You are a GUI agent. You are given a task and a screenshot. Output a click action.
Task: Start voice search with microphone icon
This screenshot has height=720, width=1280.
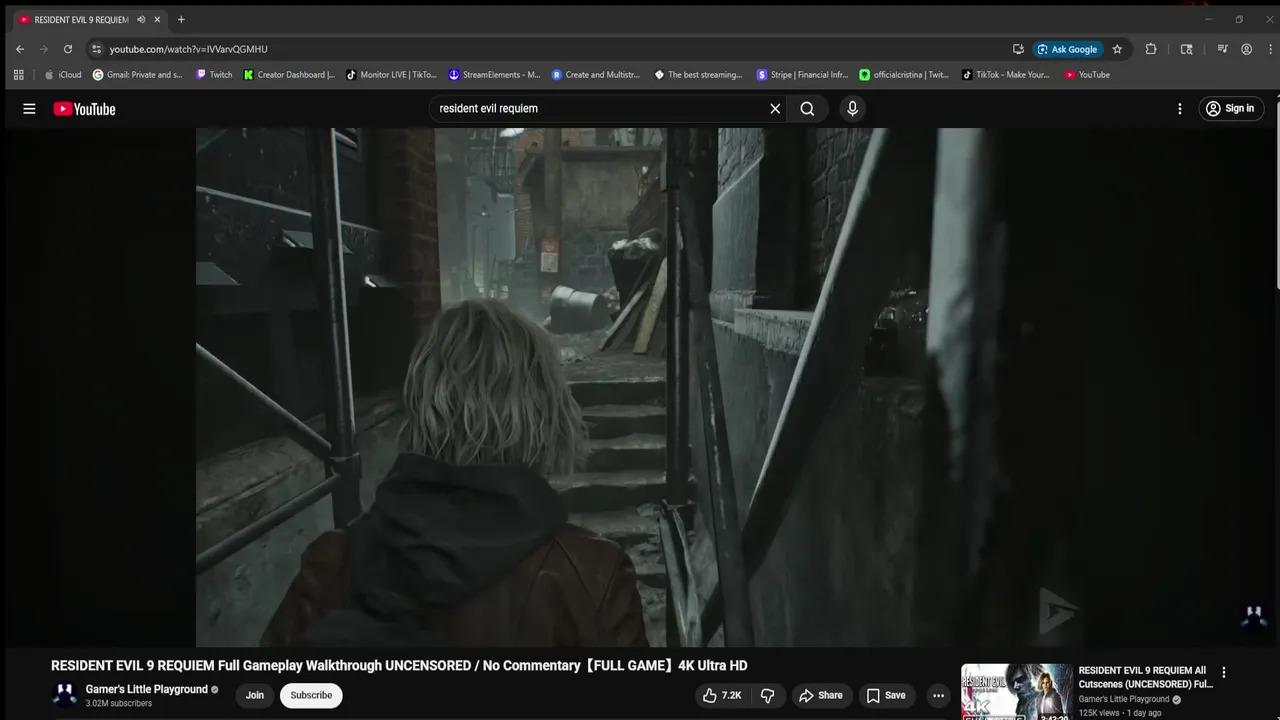pyautogui.click(x=852, y=109)
